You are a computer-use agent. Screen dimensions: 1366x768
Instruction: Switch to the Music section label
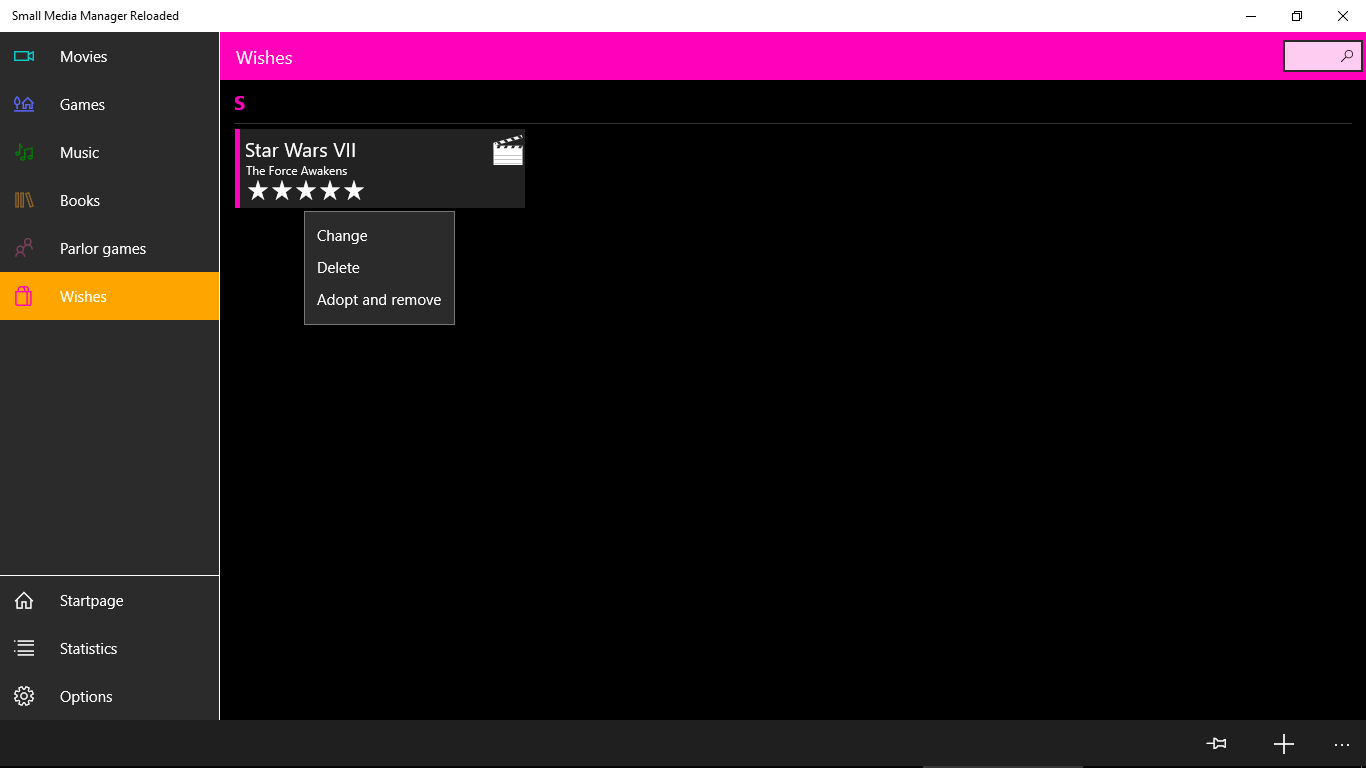coord(79,153)
